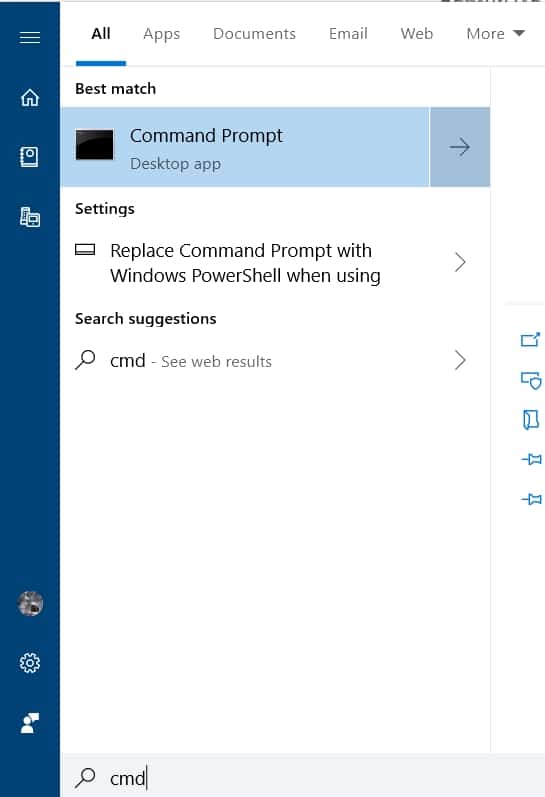
Task: Go to Home in sidebar
Action: pos(30,97)
